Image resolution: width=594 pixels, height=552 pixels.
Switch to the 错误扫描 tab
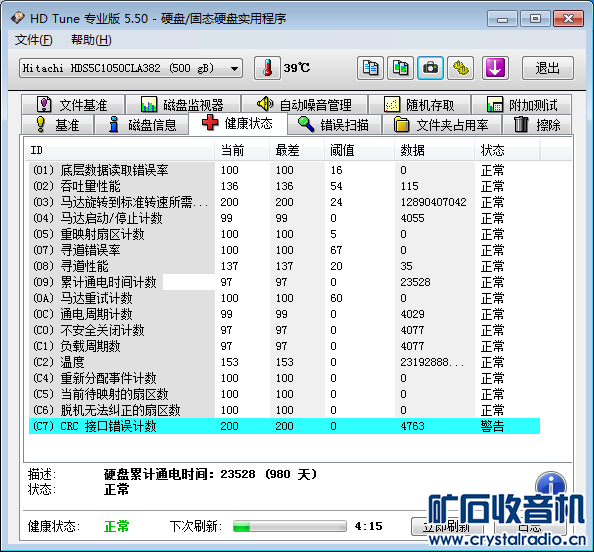334,125
